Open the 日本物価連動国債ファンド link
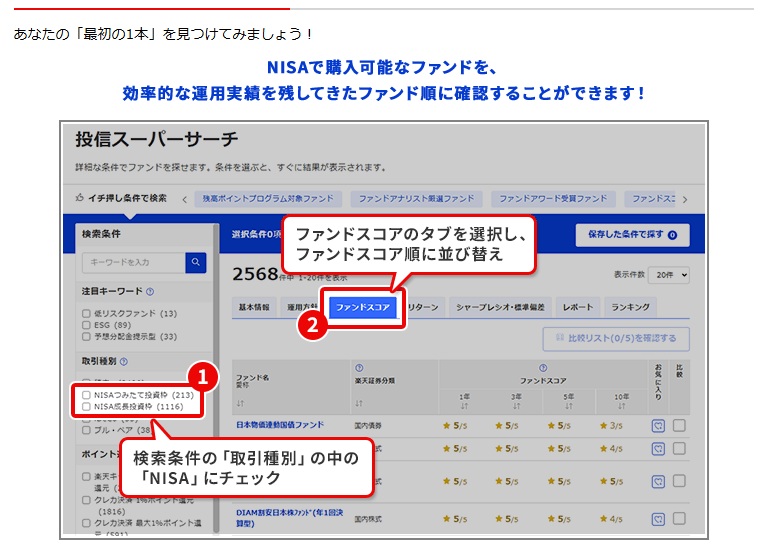This screenshot has width=765, height=545. point(280,424)
